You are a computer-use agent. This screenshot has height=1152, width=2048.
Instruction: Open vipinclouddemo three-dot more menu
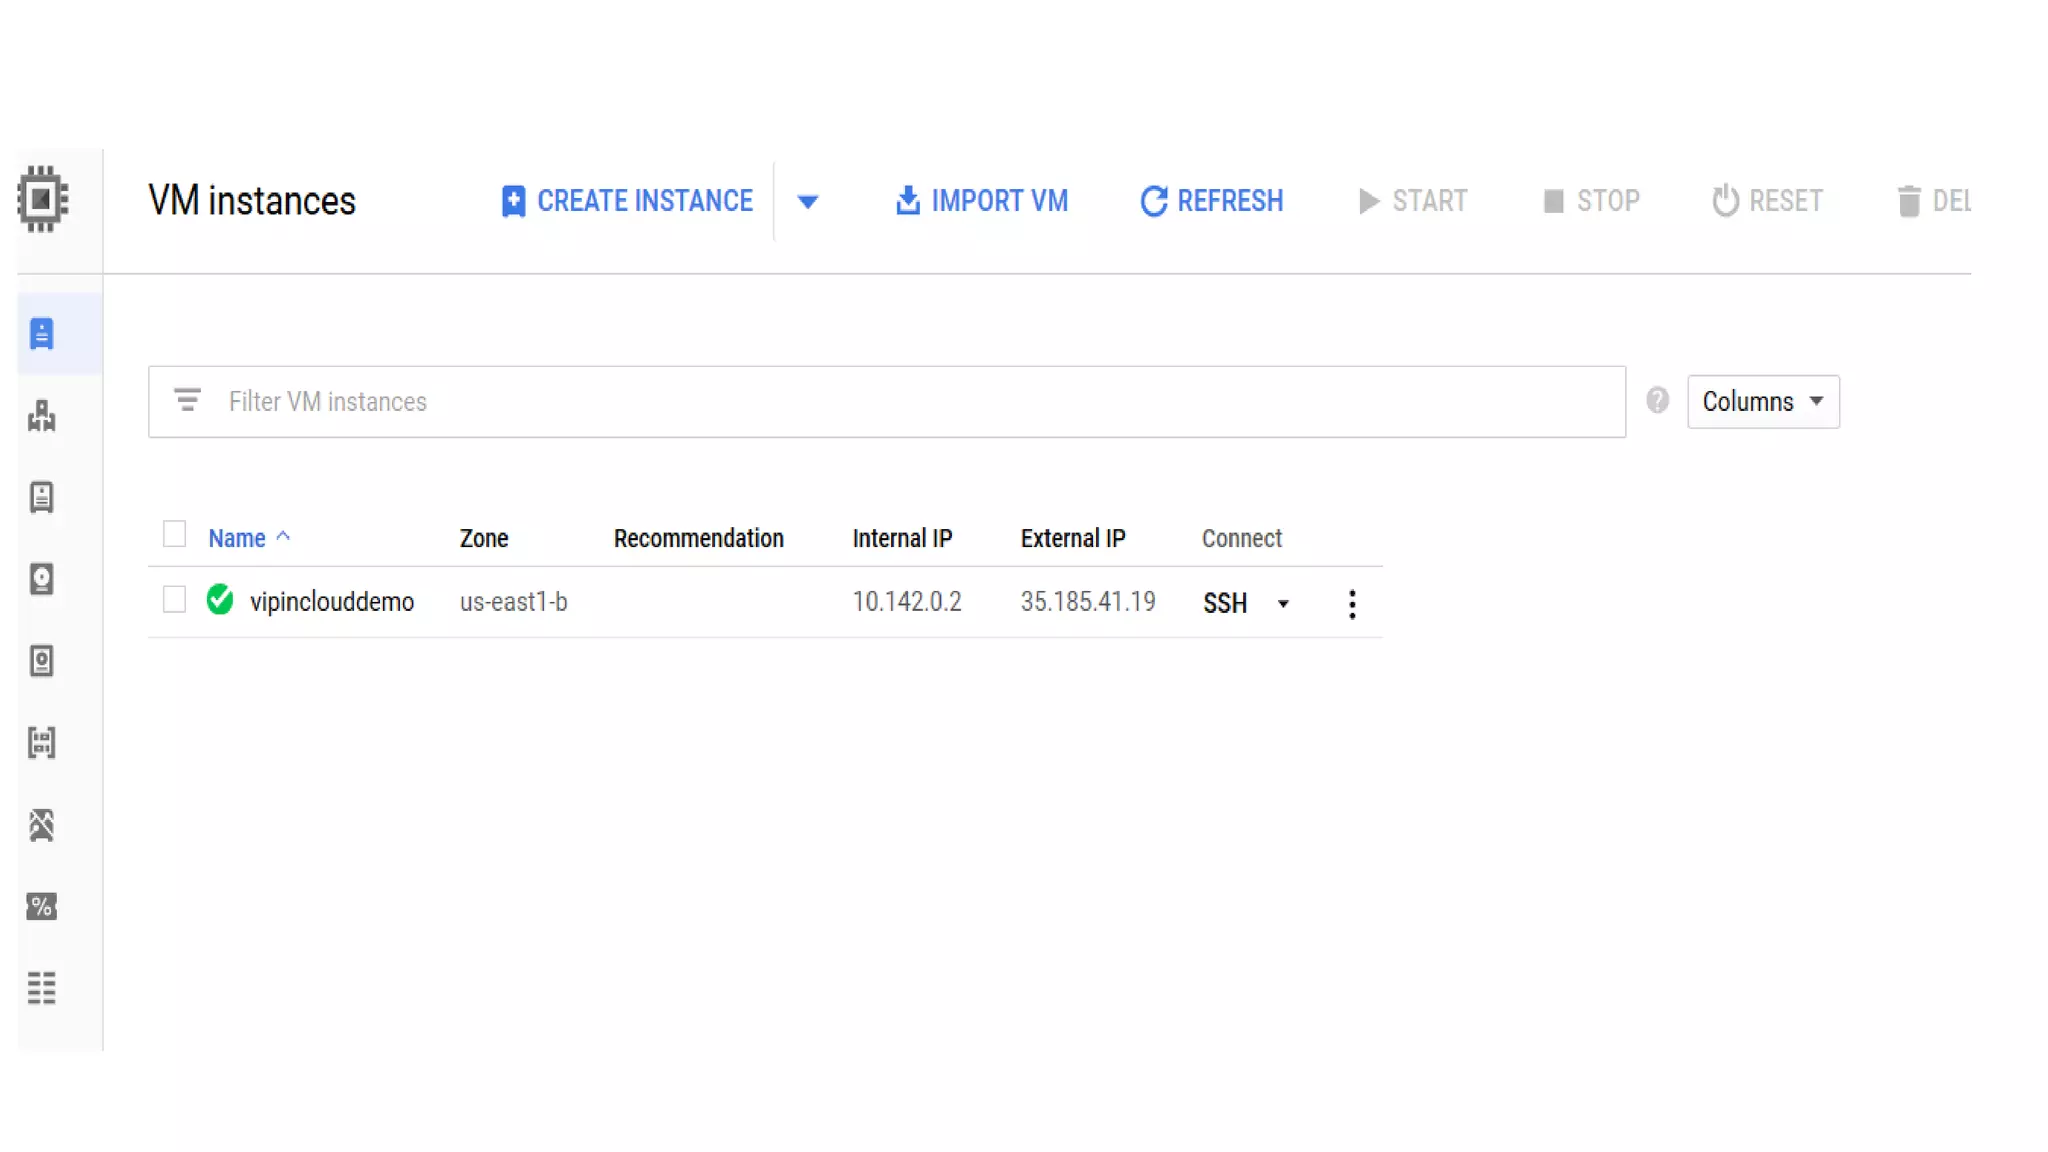(x=1352, y=604)
